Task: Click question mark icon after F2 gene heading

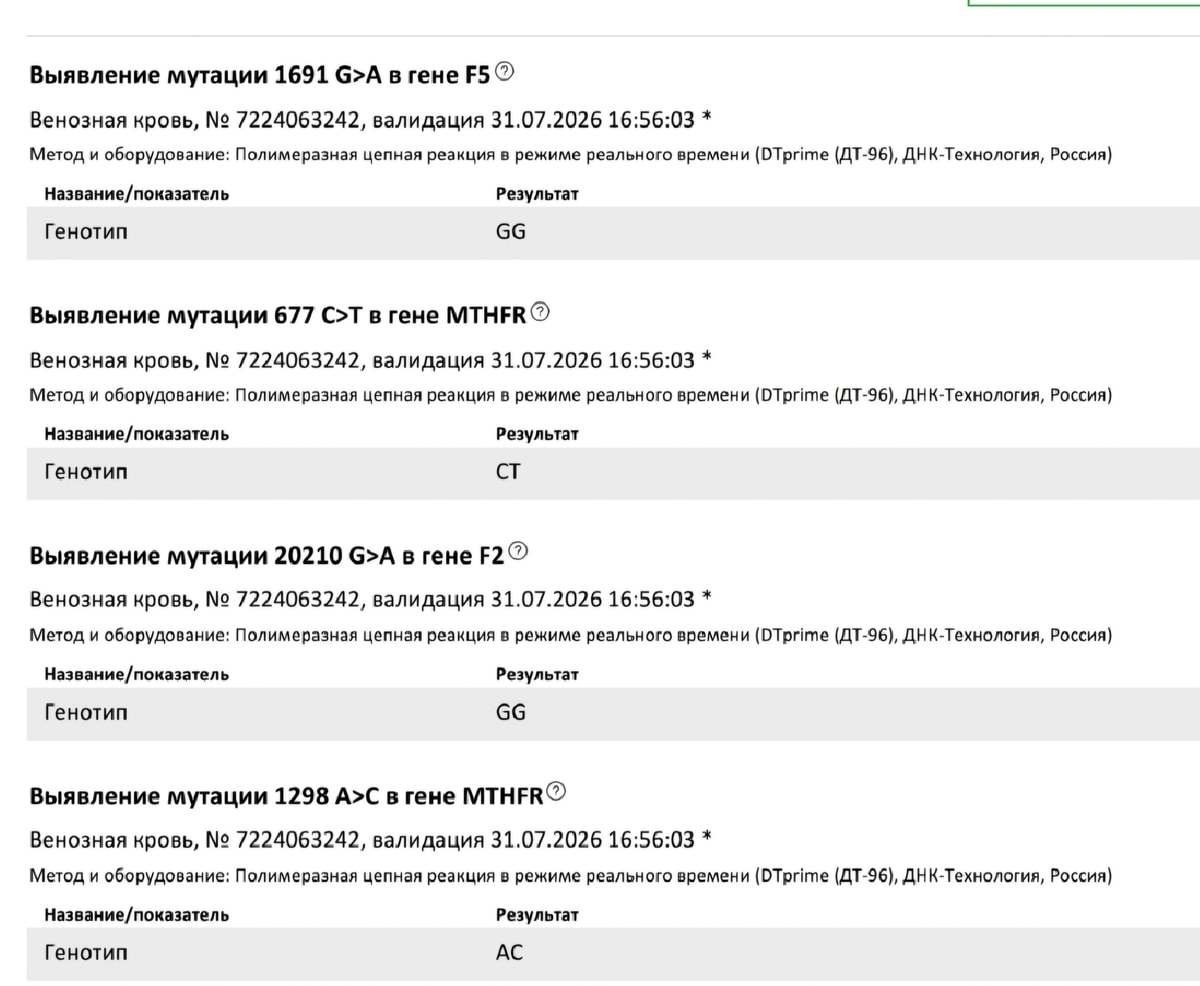Action: (x=518, y=552)
